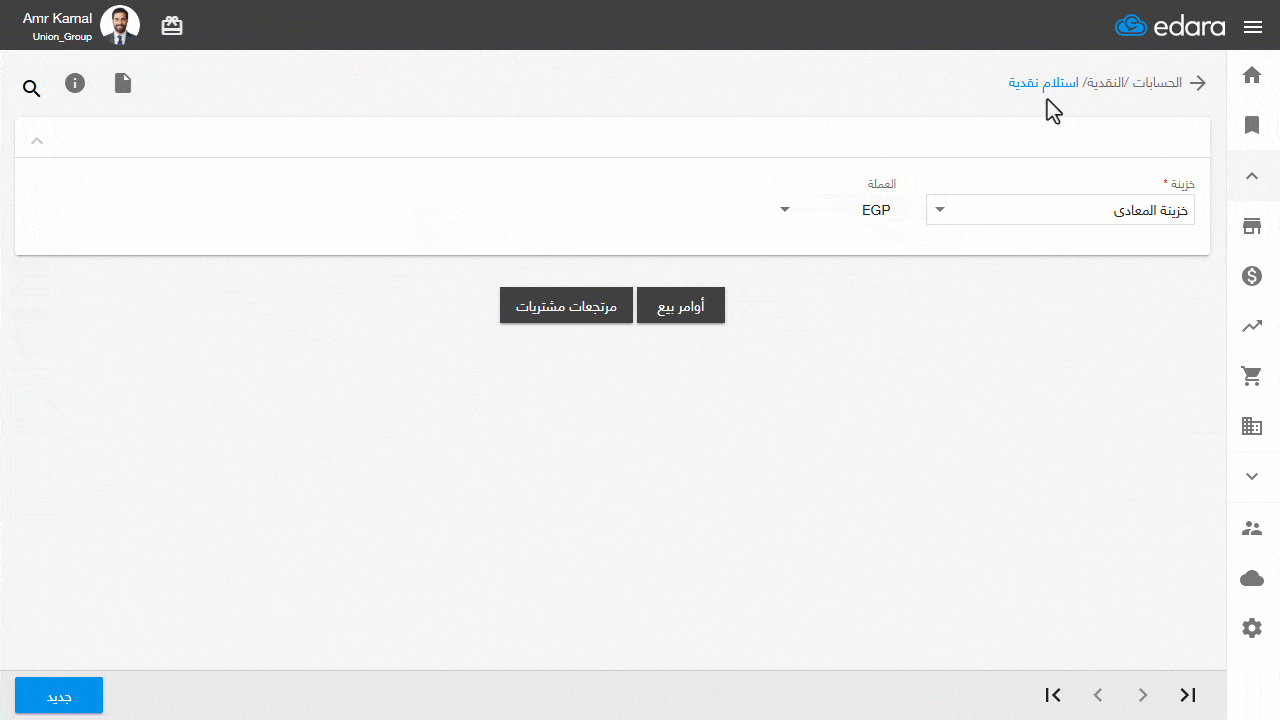Screen dimensions: 1280x720
Task: Collapse sidebar section with up chevron
Action: tap(1252, 176)
